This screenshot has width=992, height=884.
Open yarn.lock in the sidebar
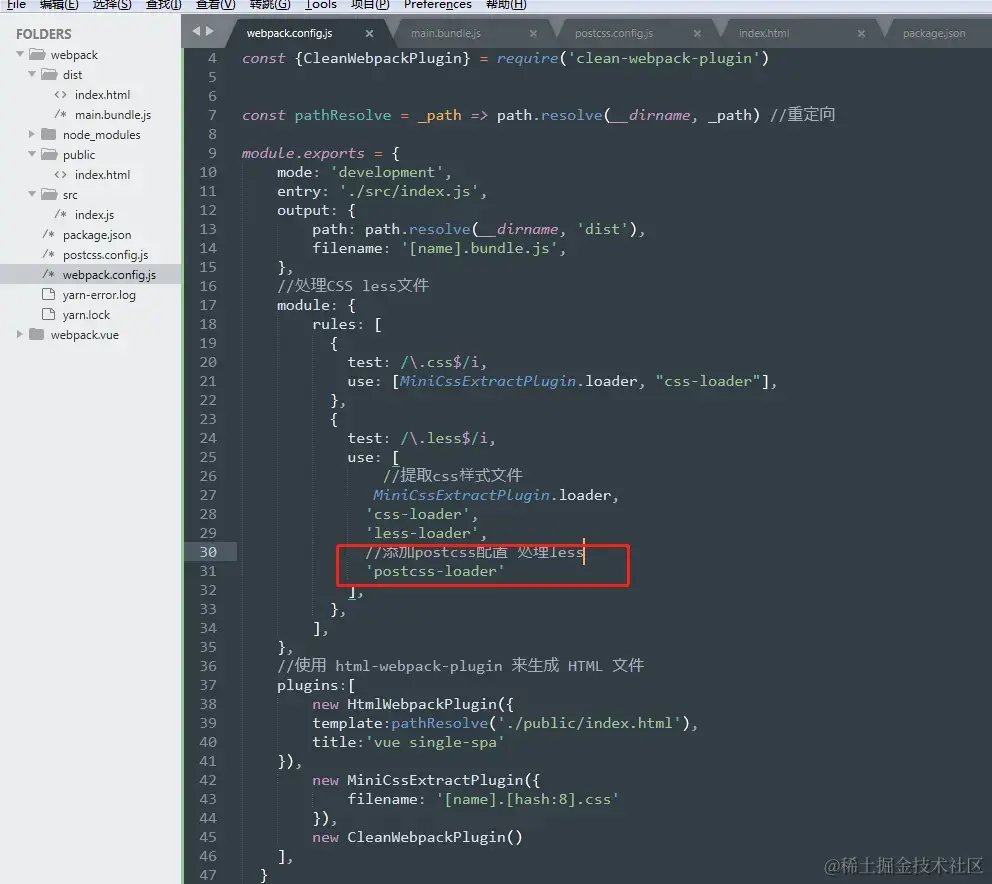click(86, 314)
